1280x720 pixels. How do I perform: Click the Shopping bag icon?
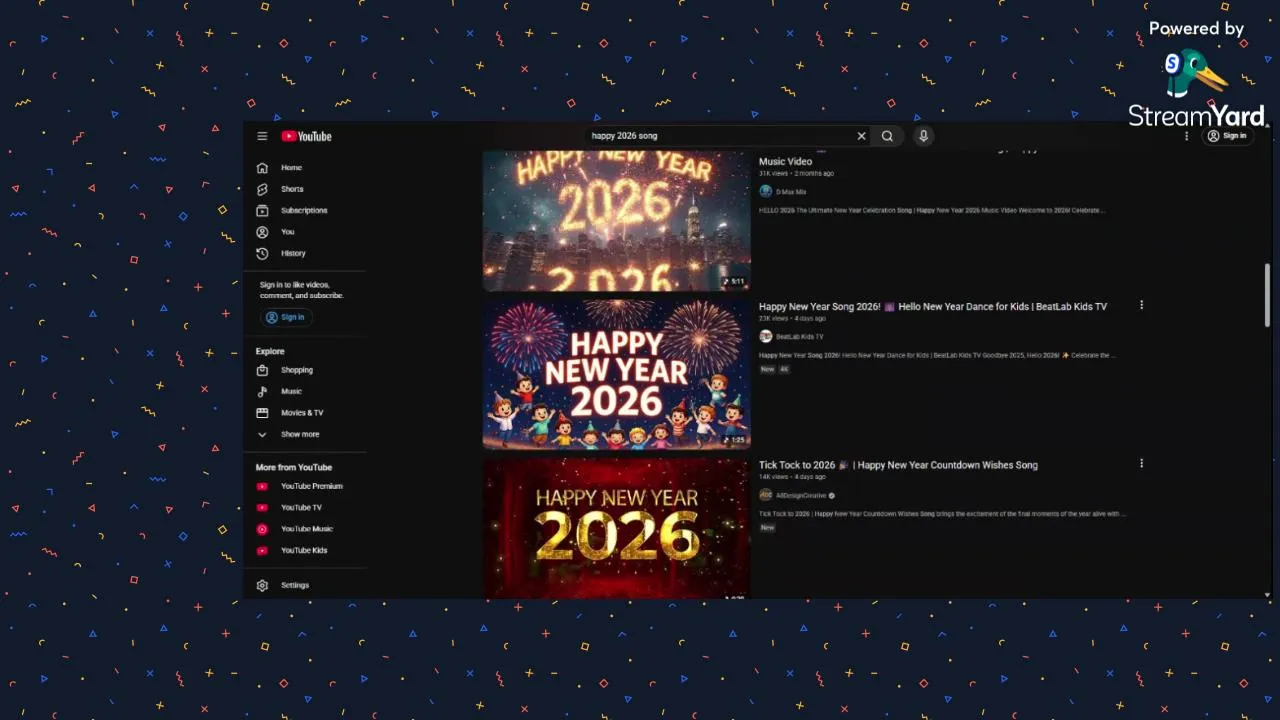click(x=262, y=370)
